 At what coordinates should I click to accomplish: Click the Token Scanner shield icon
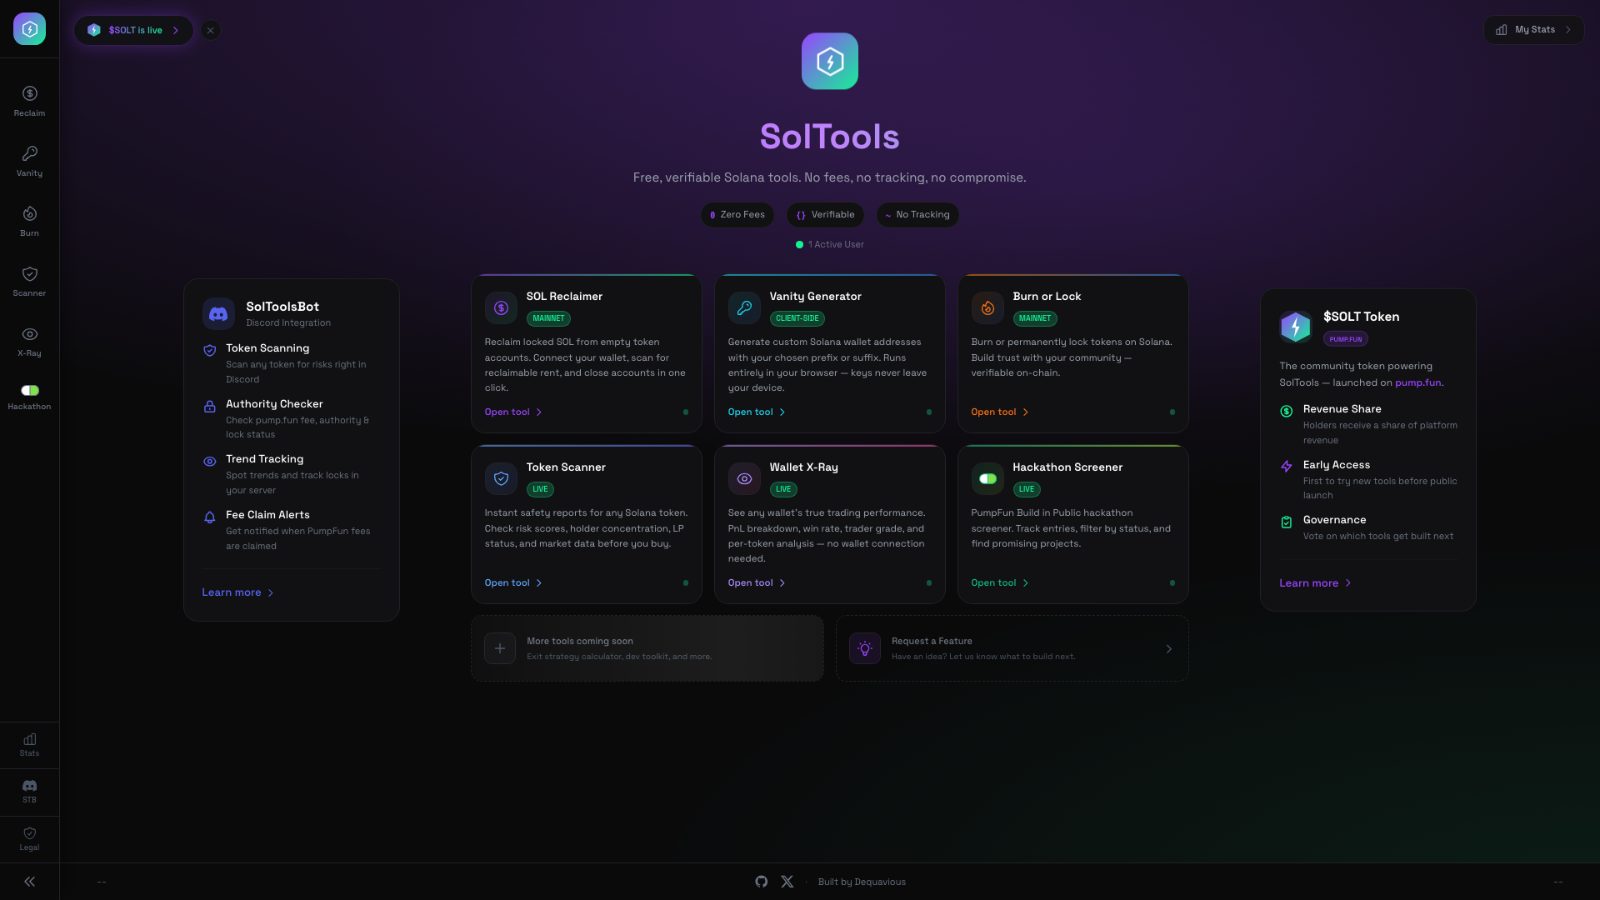(501, 478)
